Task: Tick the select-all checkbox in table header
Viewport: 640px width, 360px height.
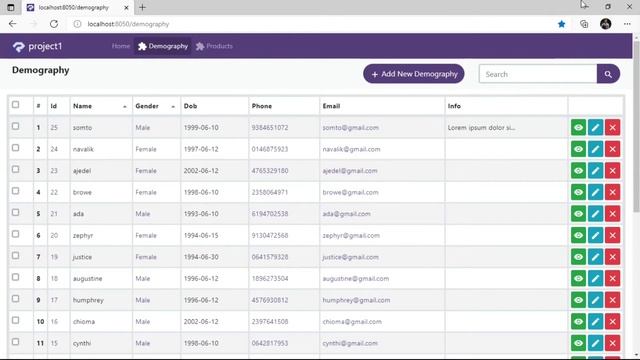Action: click(x=16, y=105)
